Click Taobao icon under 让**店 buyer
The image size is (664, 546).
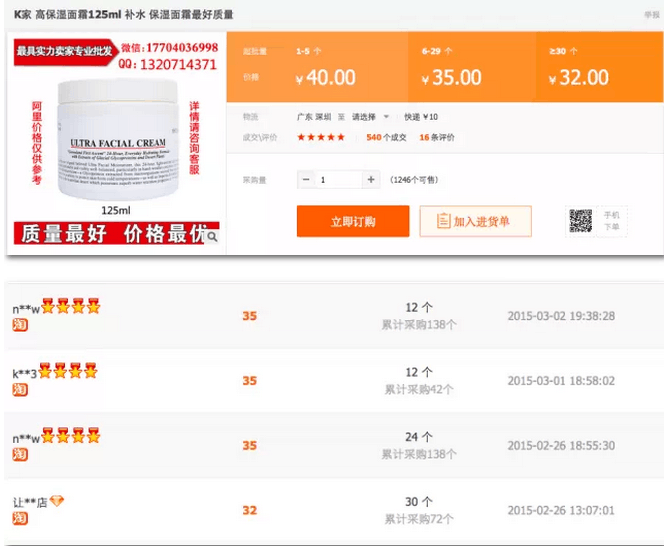[20, 518]
